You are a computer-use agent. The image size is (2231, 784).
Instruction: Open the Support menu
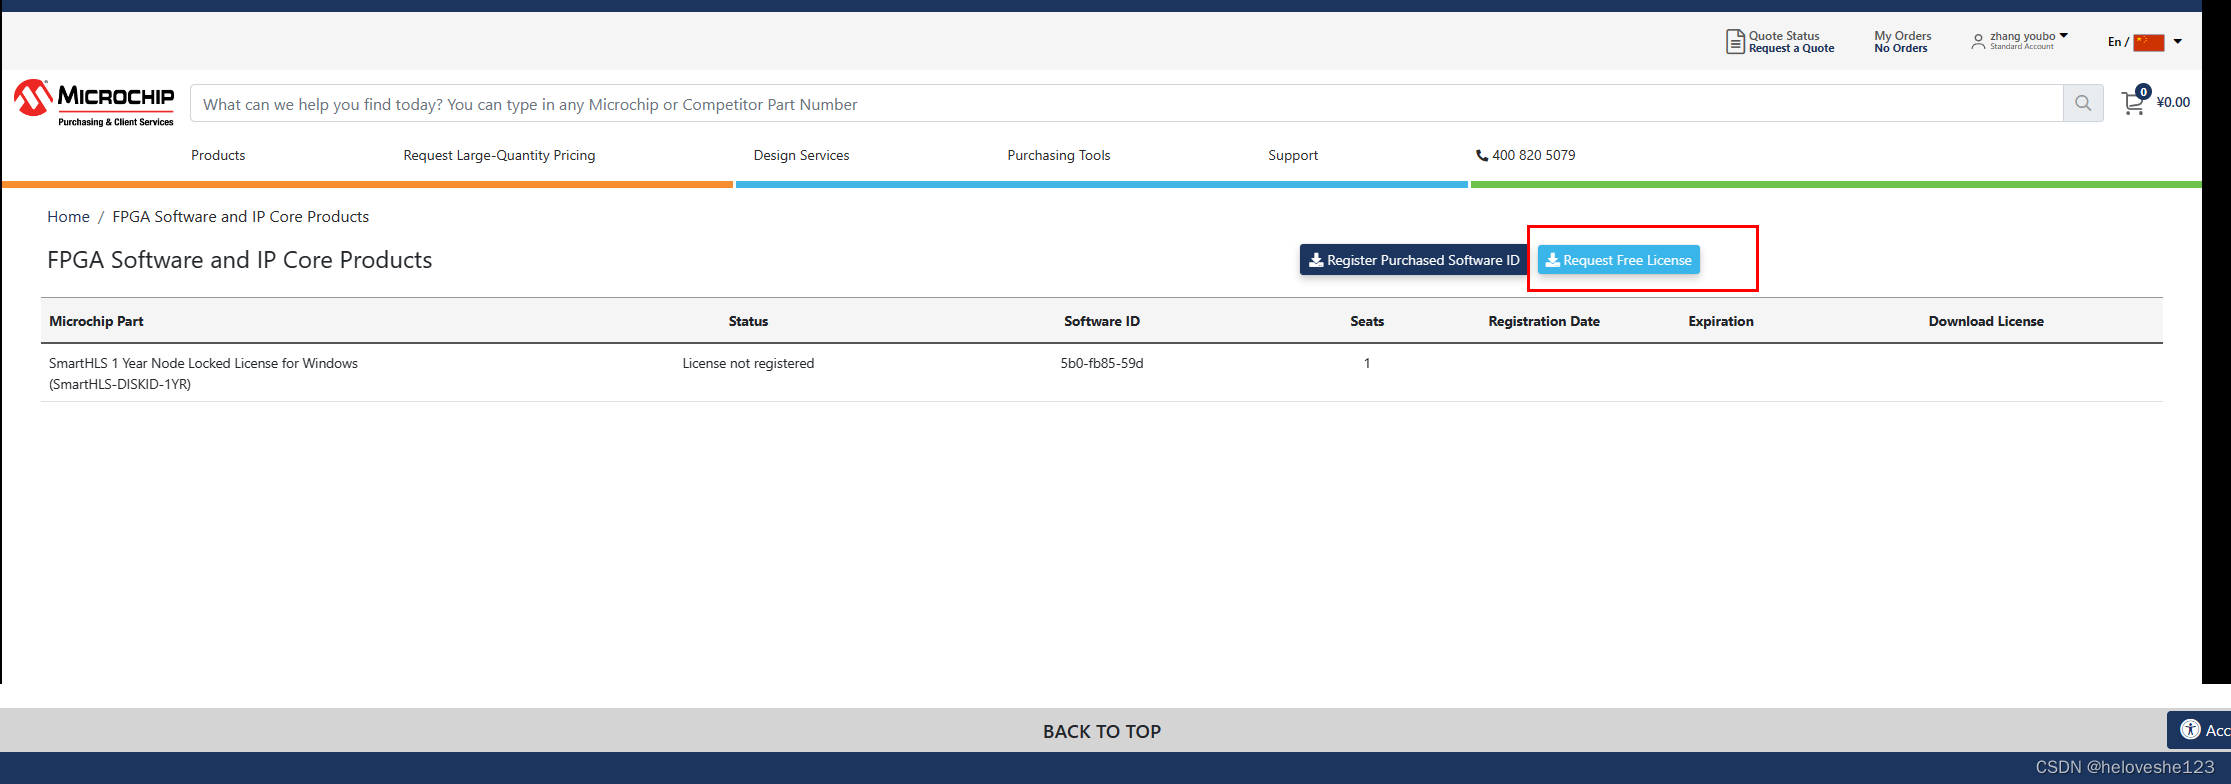1293,155
